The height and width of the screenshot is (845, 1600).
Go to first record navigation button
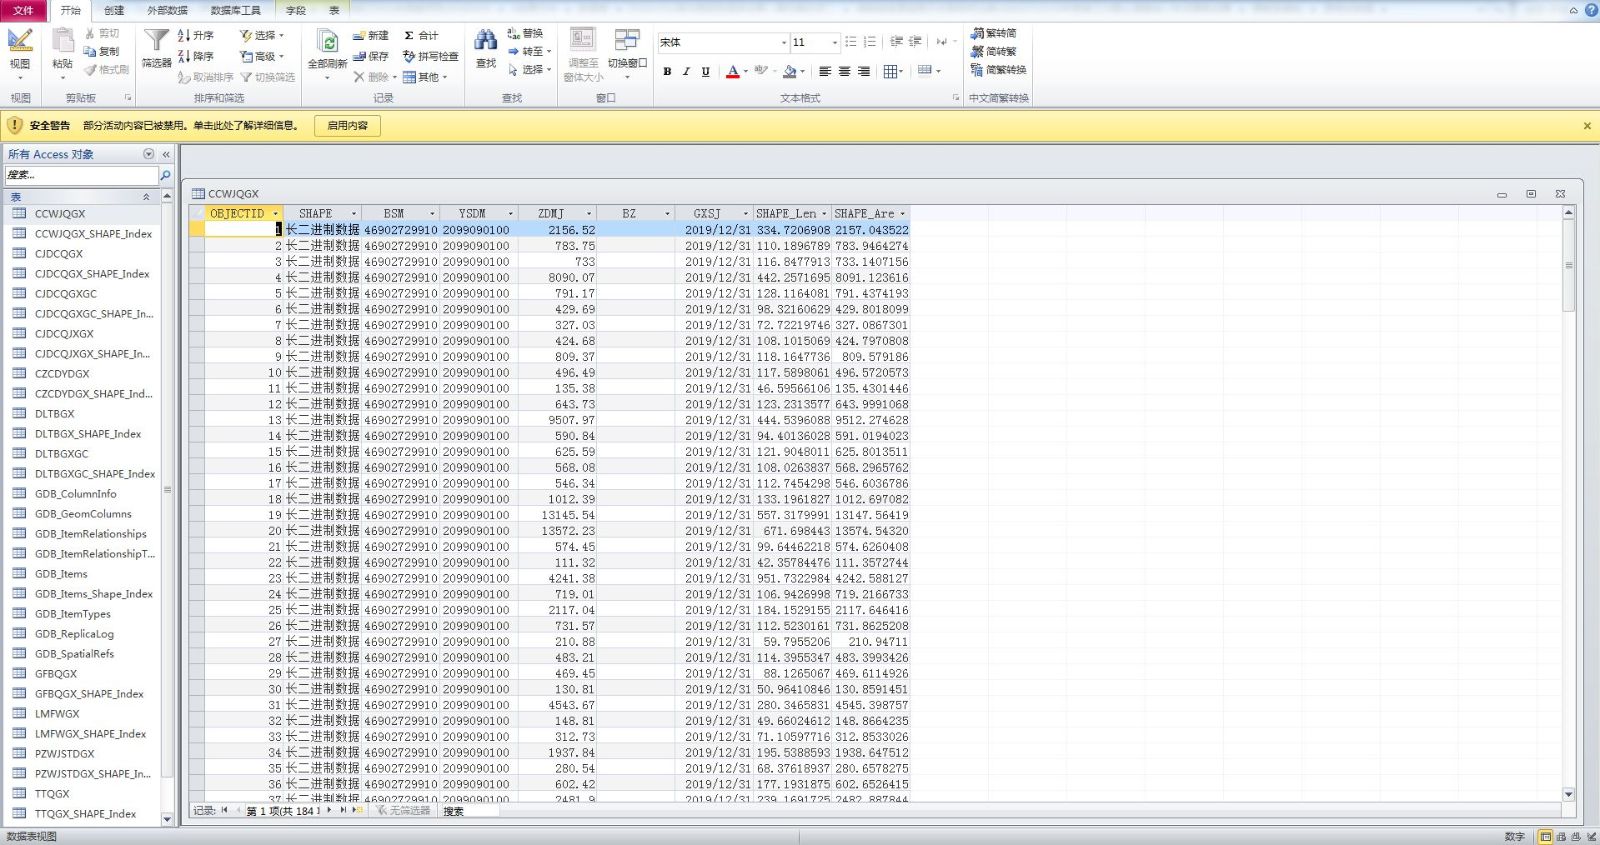225,810
